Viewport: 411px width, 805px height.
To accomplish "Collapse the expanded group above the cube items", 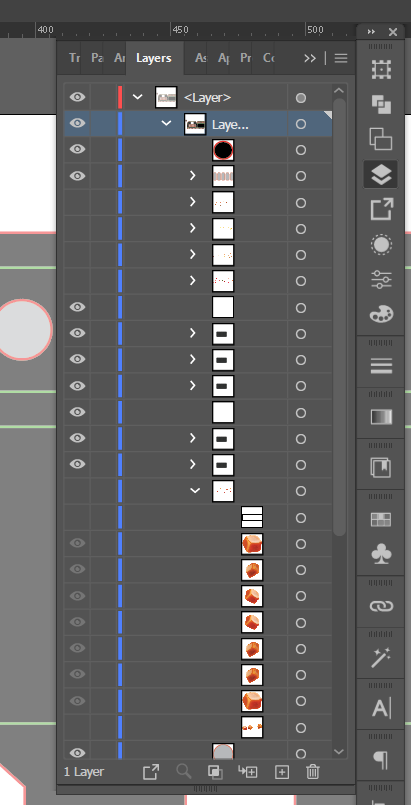I will coord(195,490).
